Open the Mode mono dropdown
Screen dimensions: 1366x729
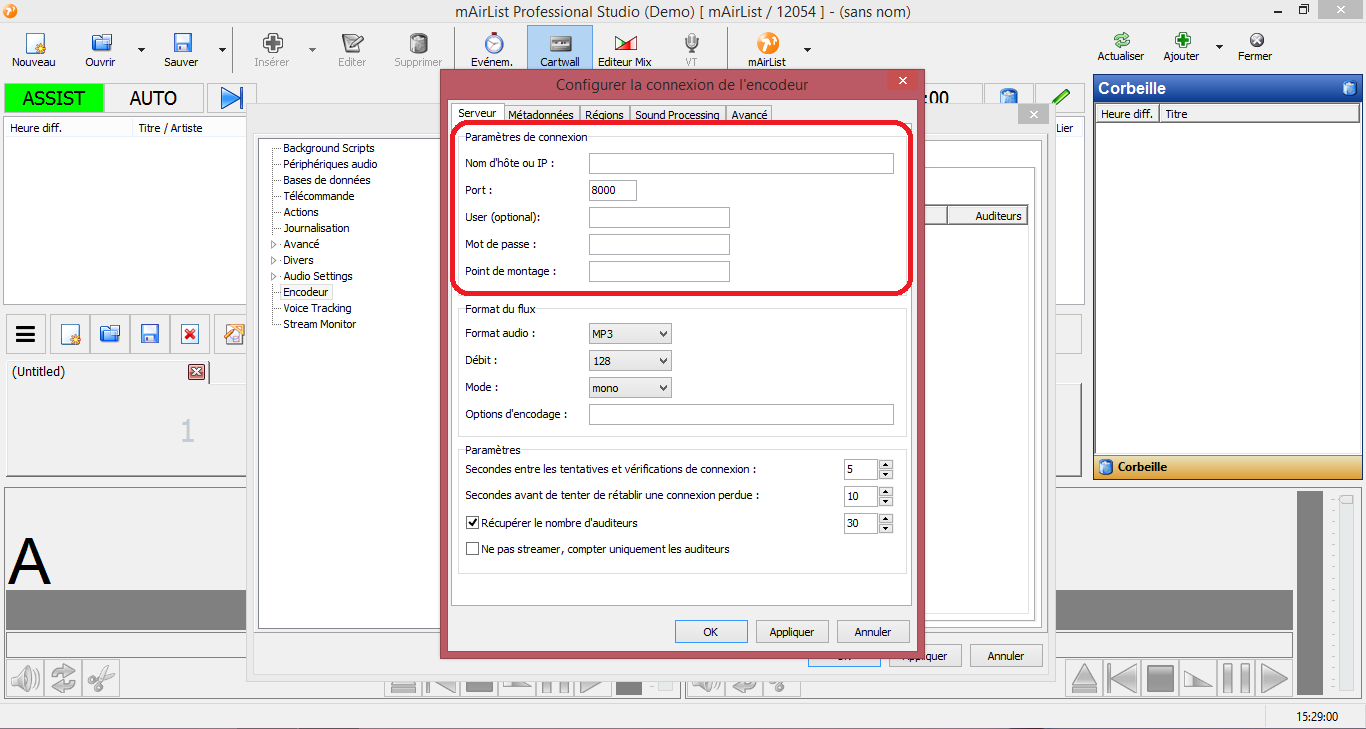631,387
